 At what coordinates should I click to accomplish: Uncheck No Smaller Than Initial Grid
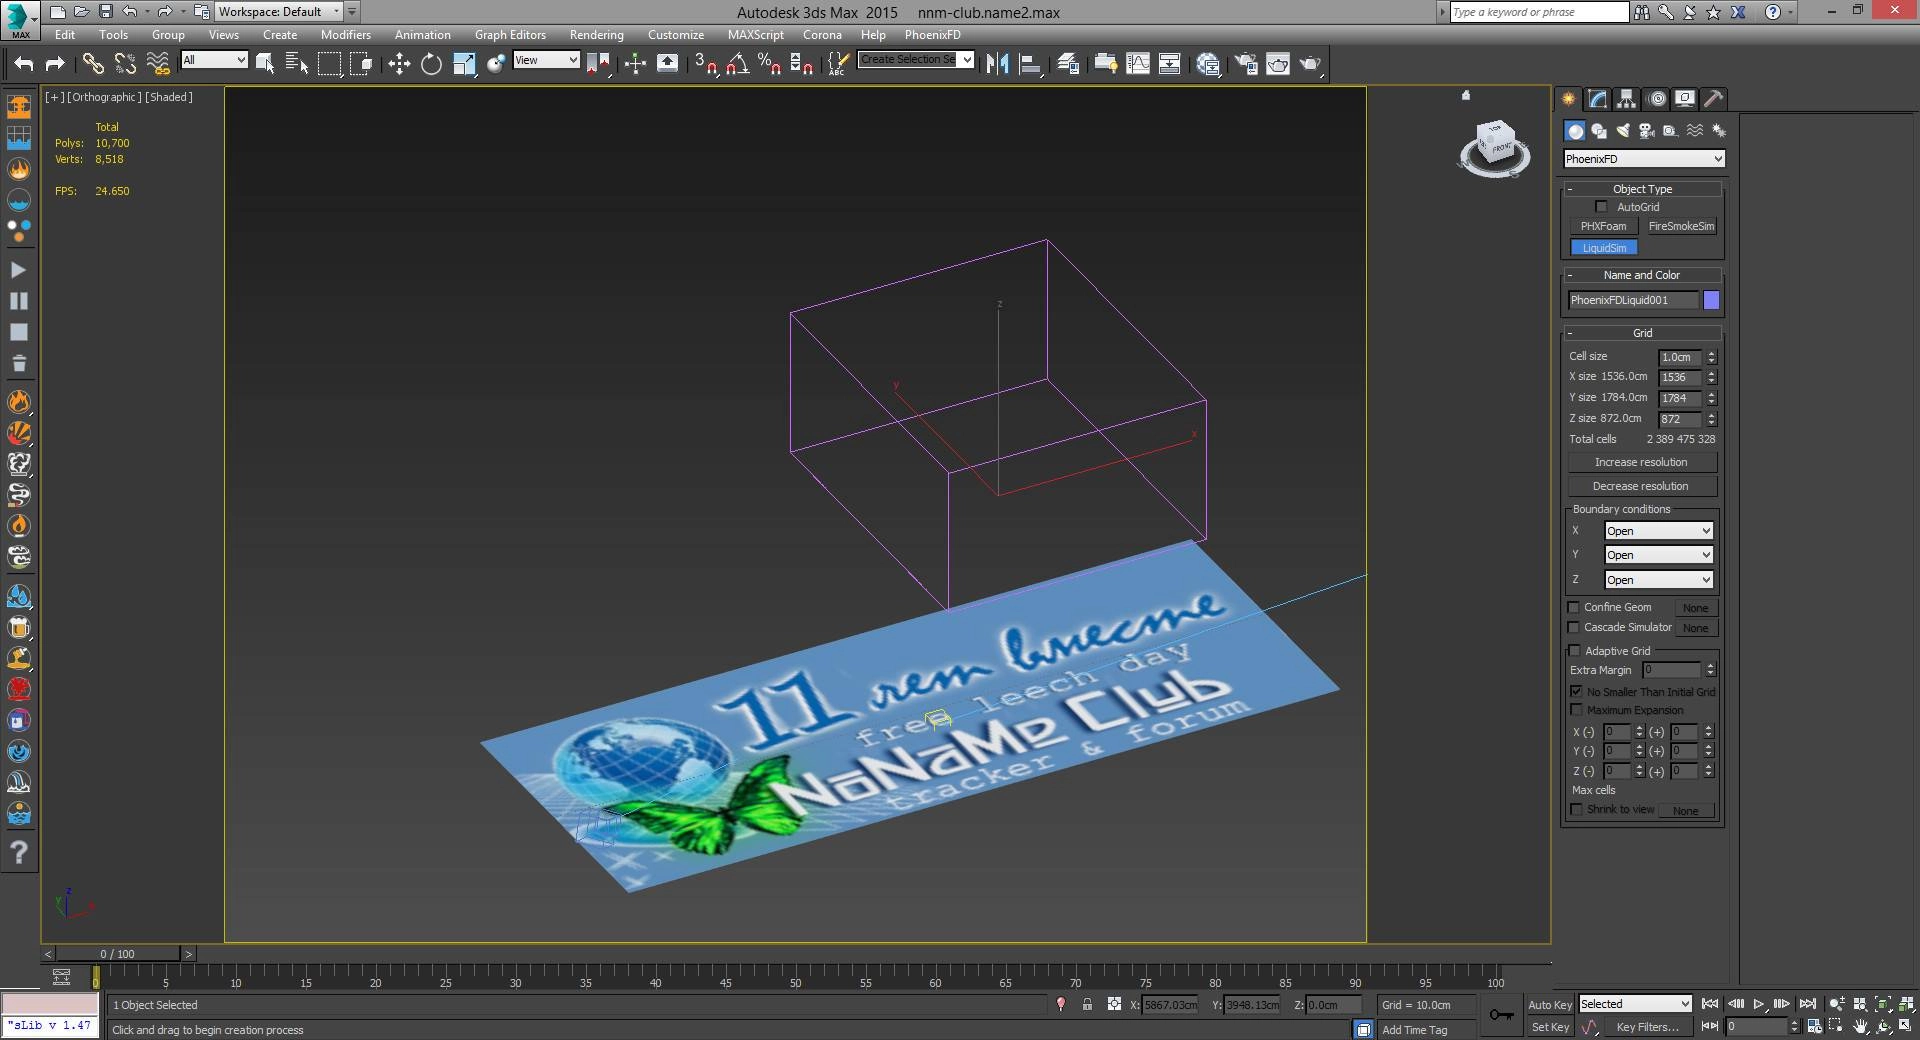coord(1577,692)
